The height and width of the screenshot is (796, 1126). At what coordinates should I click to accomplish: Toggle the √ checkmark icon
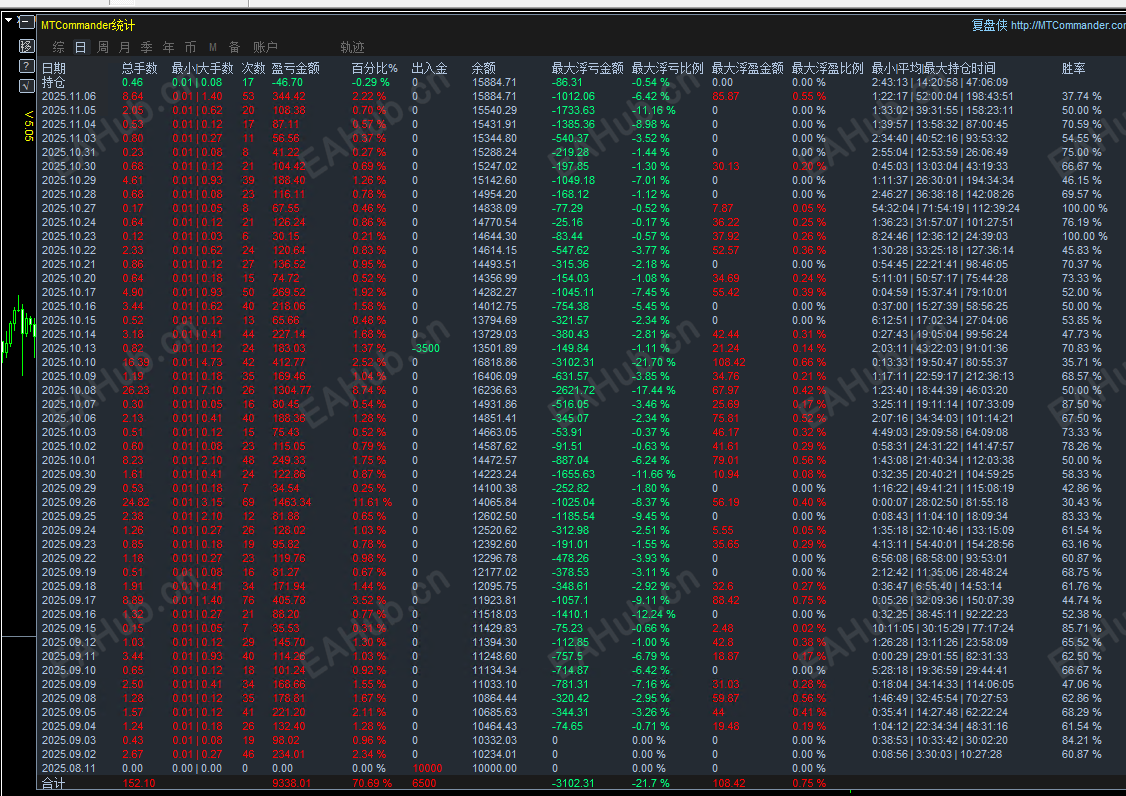(x=27, y=86)
